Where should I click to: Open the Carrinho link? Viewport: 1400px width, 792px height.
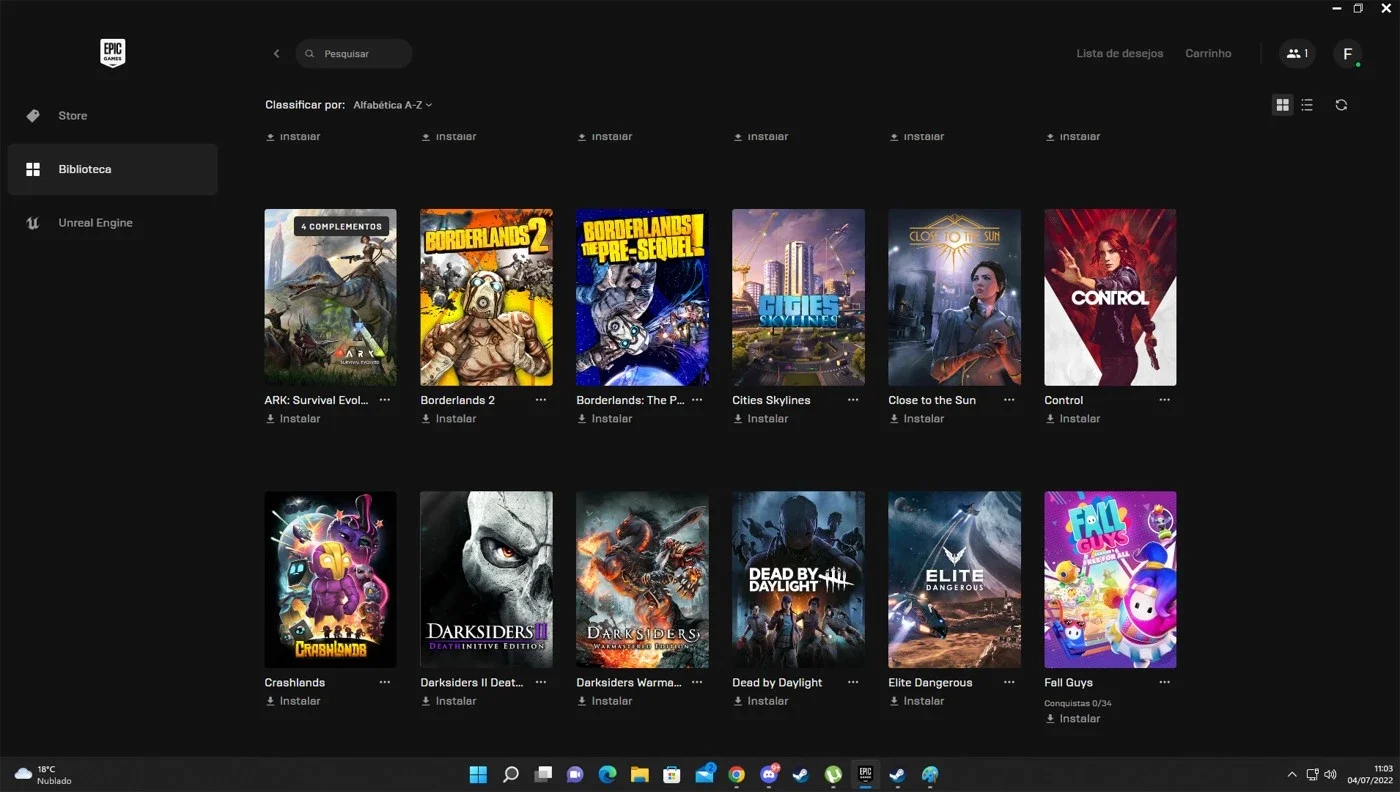pyautogui.click(x=1208, y=54)
